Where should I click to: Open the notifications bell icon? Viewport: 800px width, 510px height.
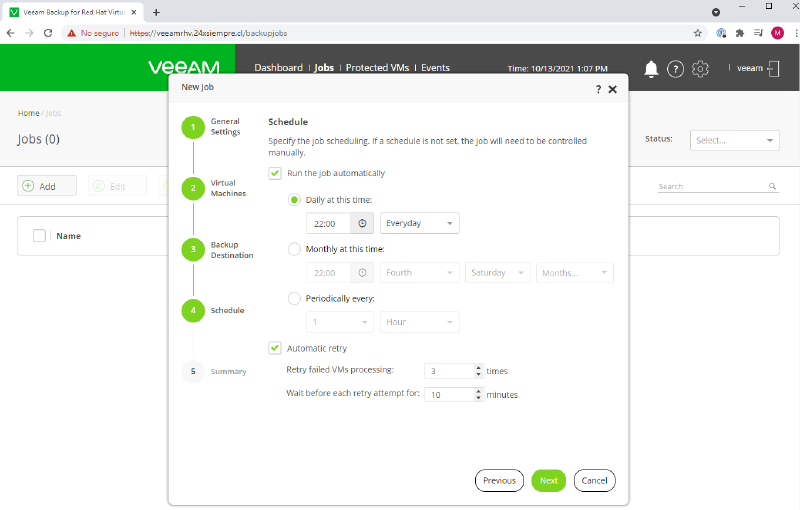(x=651, y=68)
